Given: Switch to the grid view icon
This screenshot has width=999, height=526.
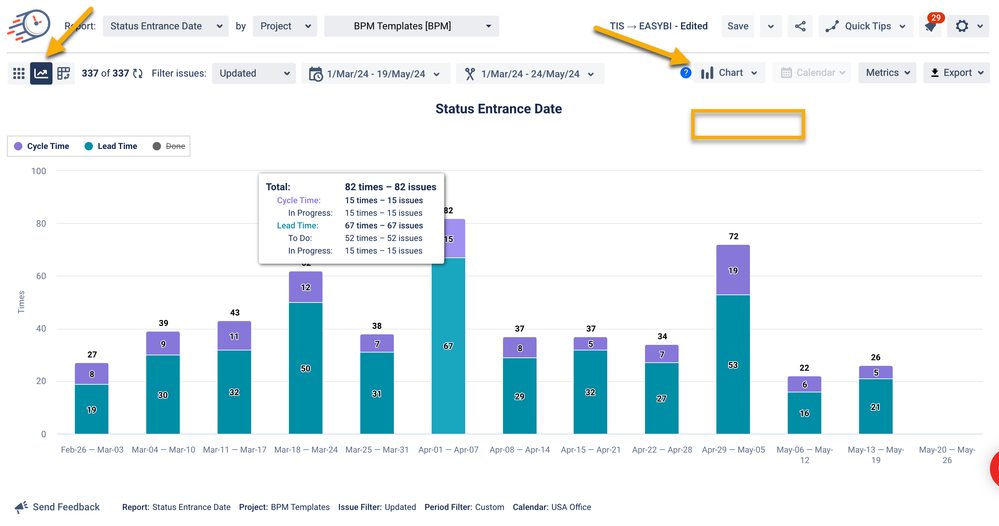Looking at the screenshot, I should 18,73.
